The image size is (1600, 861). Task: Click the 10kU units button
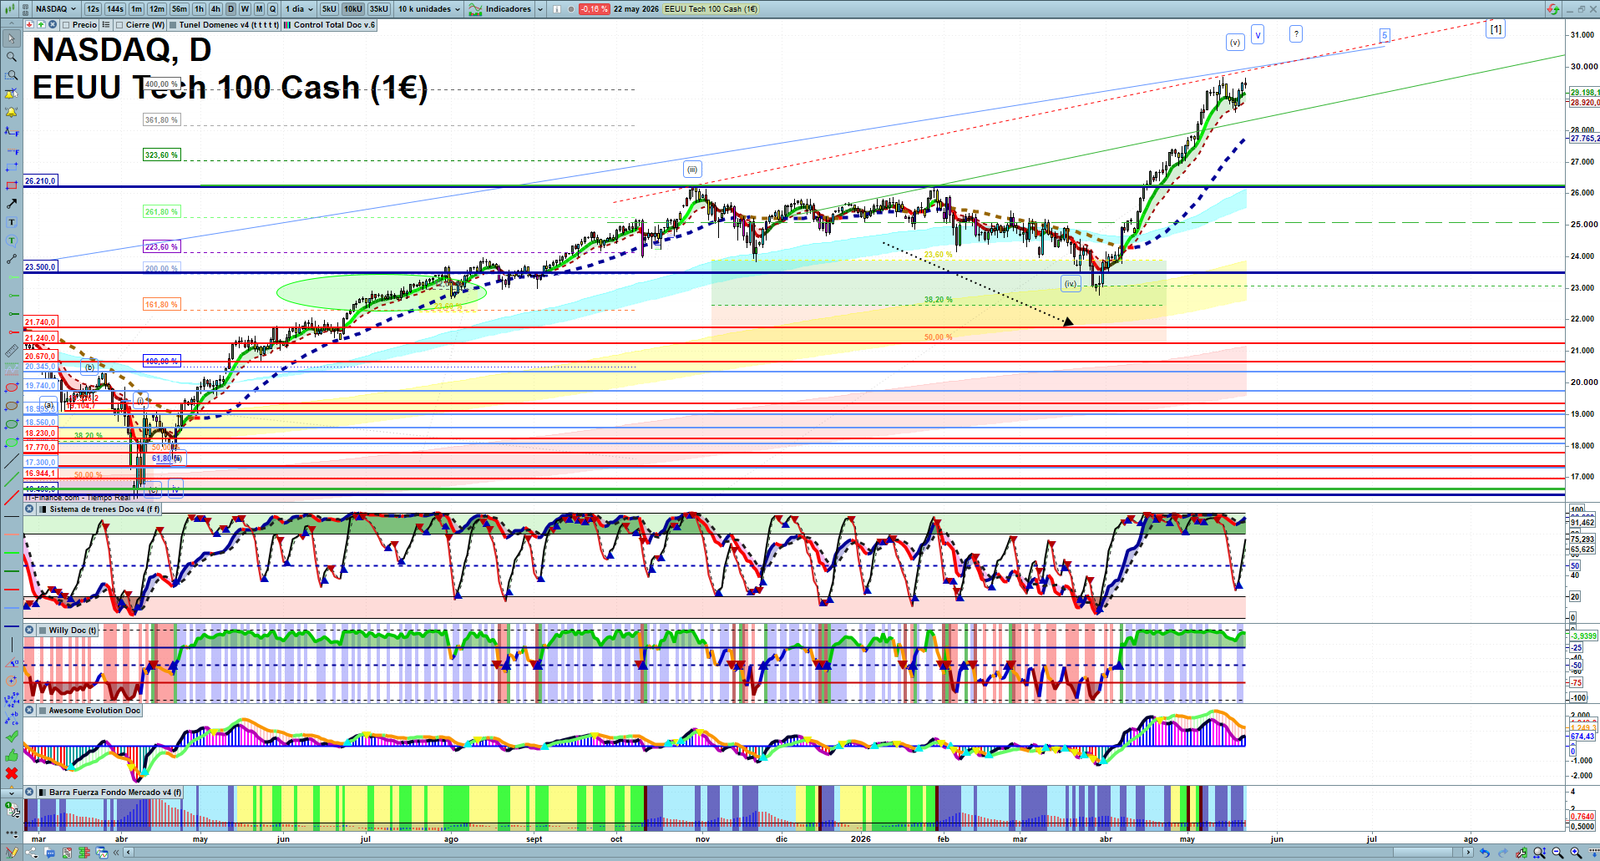tap(353, 9)
